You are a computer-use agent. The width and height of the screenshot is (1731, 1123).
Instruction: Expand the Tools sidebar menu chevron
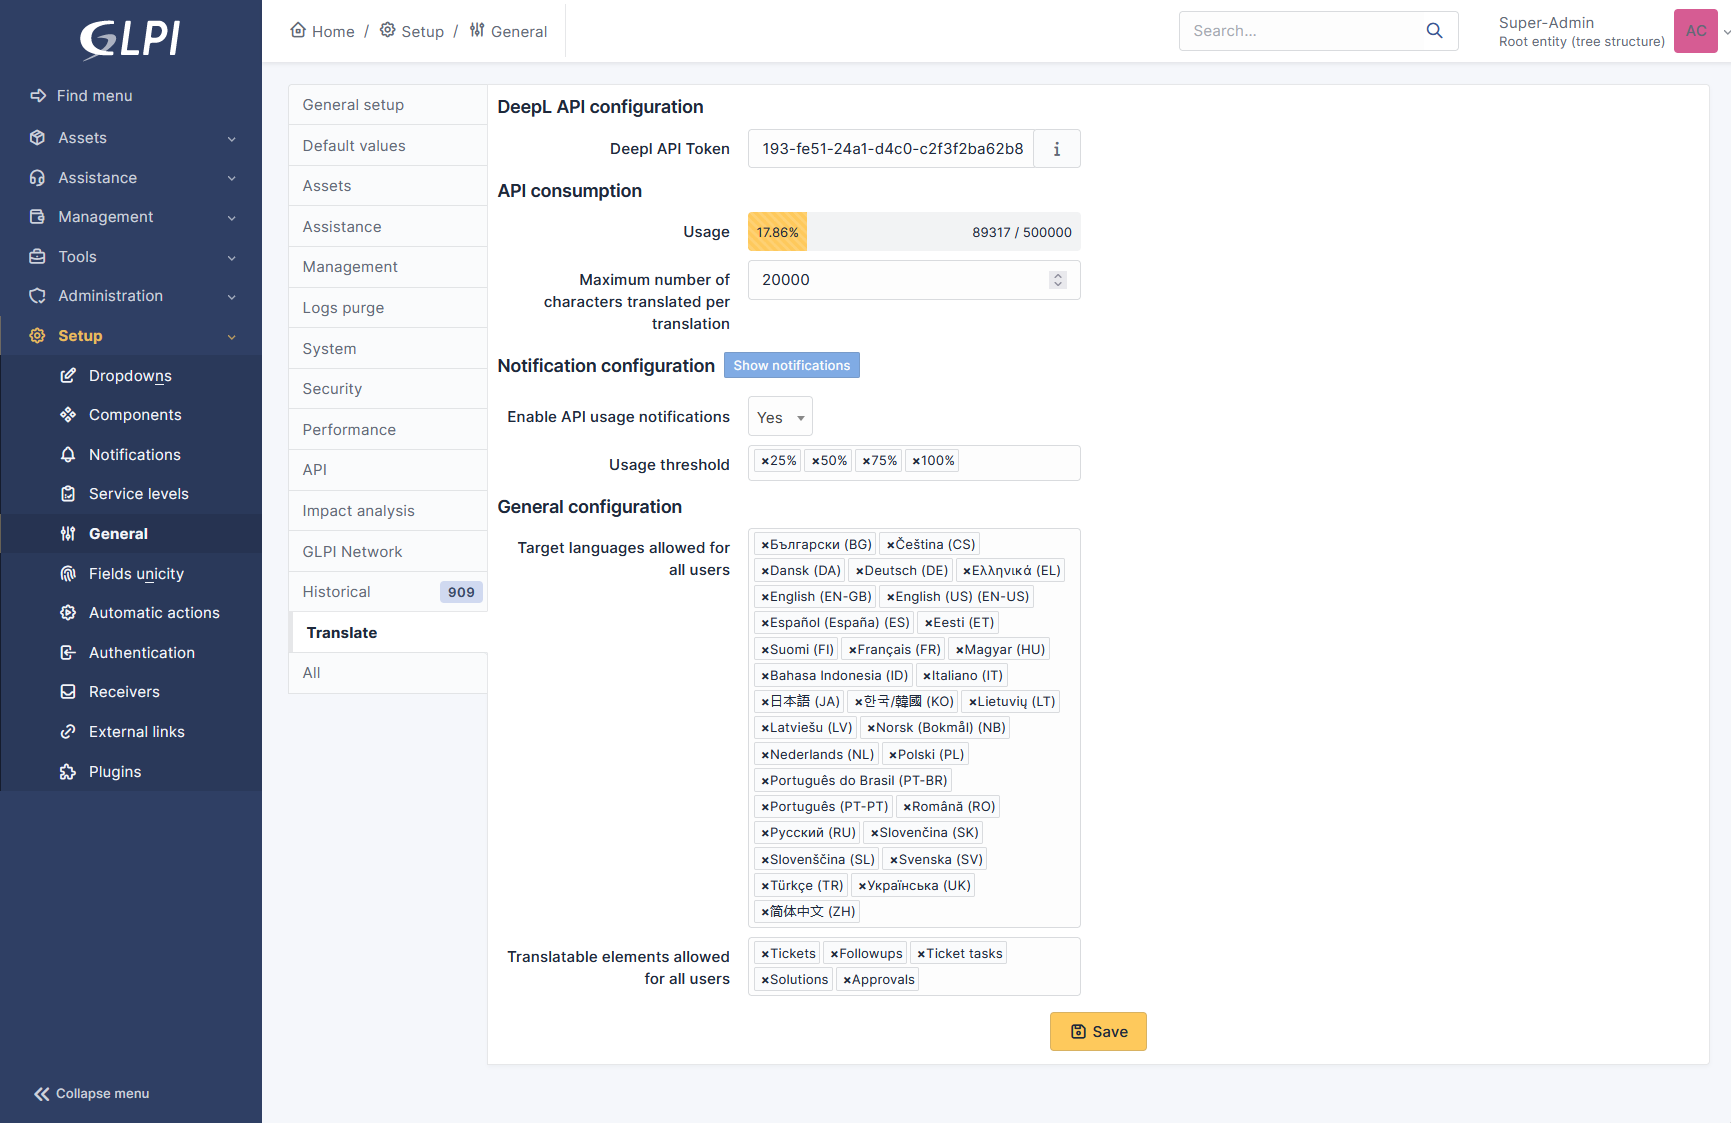coord(232,258)
